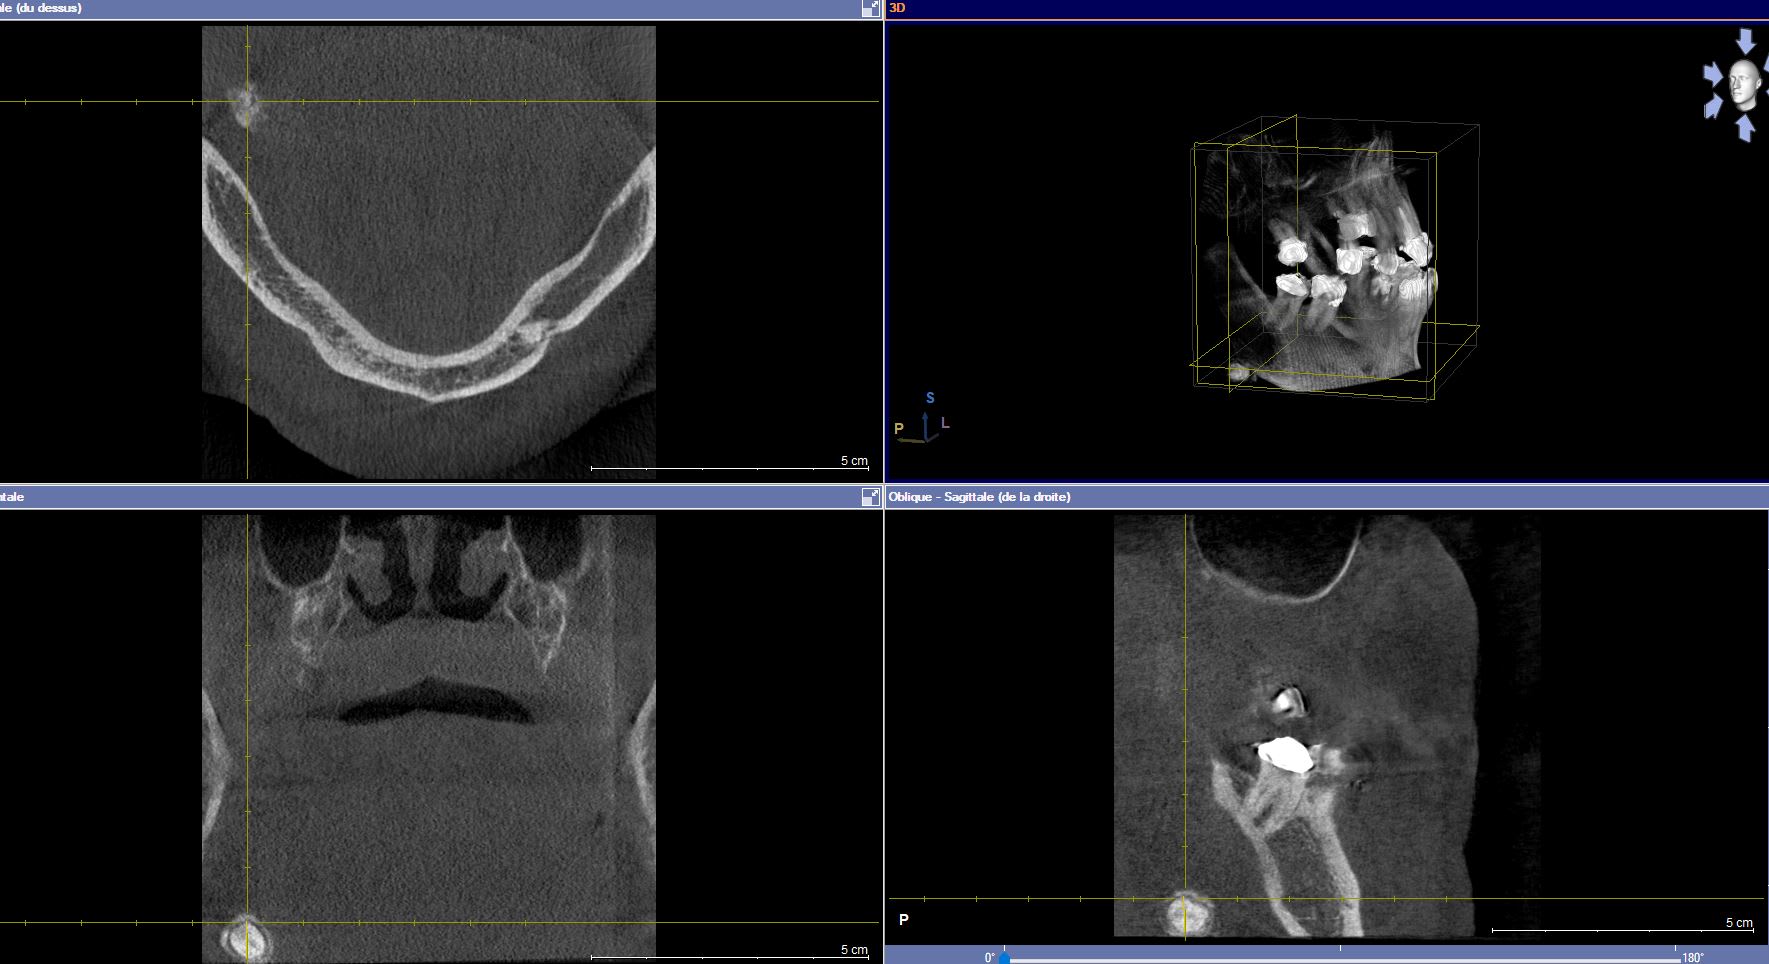Click the crosshair intersection in the sagittal view
Viewport: 1769px width, 964px height.
click(1186, 899)
